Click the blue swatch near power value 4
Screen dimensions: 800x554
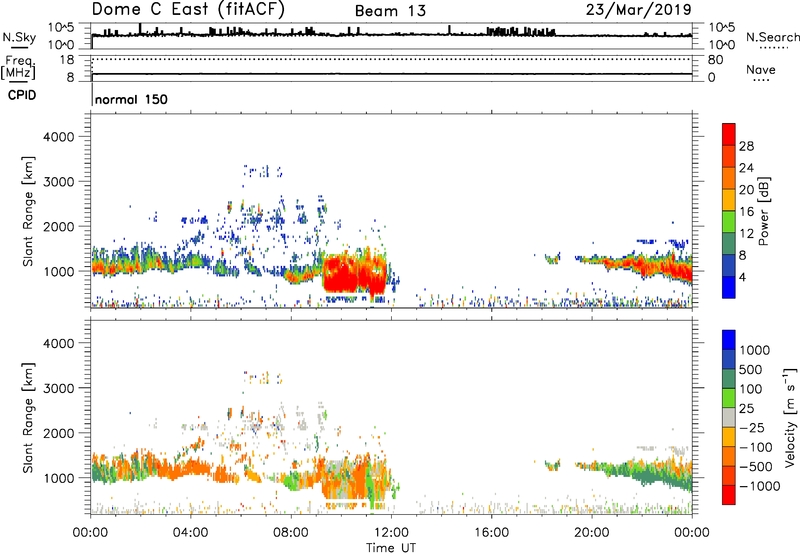pos(729,287)
